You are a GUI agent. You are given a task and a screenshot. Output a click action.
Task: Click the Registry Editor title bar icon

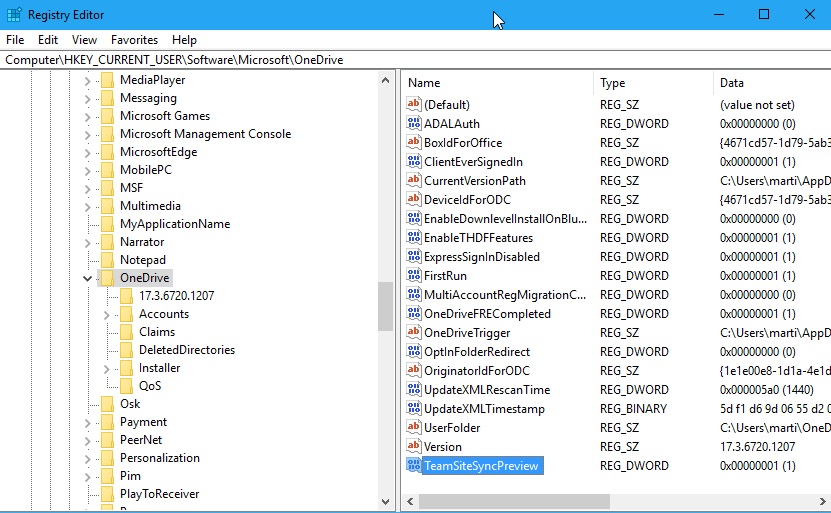click(x=14, y=15)
